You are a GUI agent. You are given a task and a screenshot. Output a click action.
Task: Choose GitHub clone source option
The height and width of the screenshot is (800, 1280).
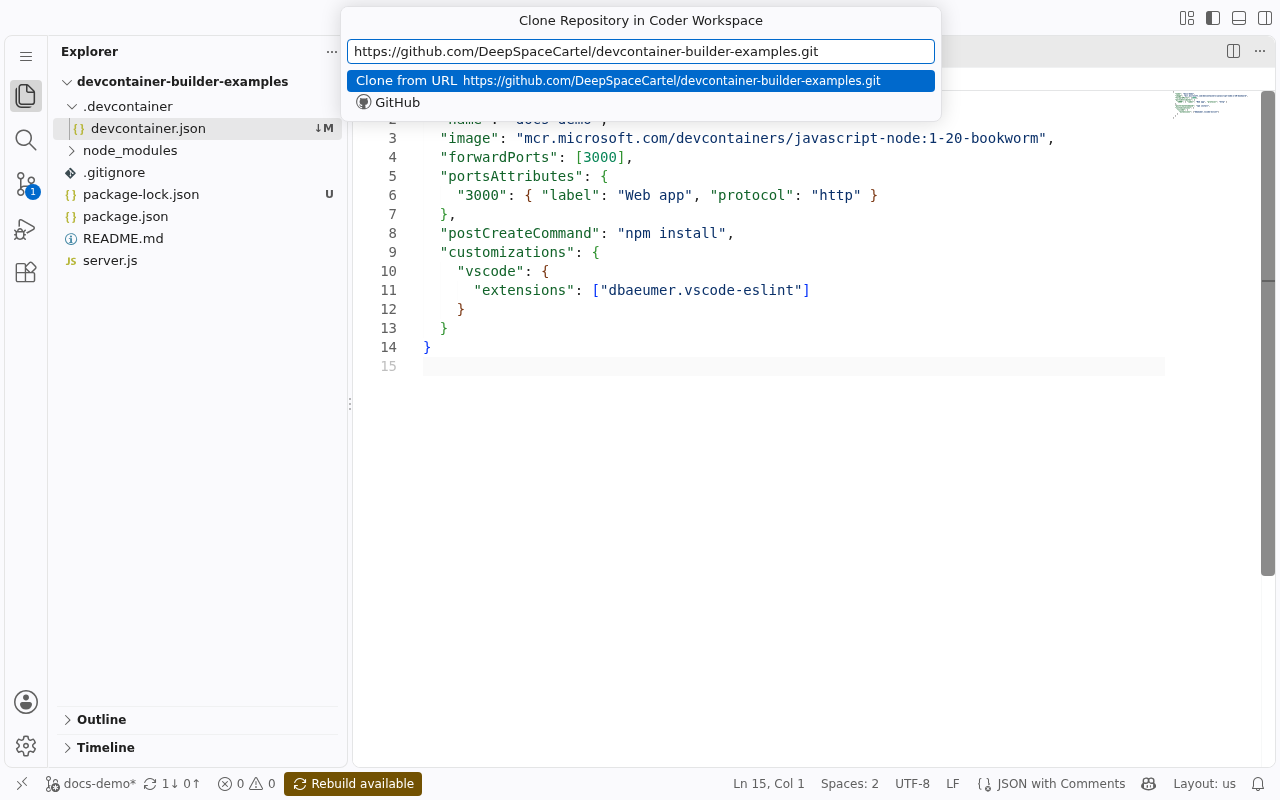[641, 103]
